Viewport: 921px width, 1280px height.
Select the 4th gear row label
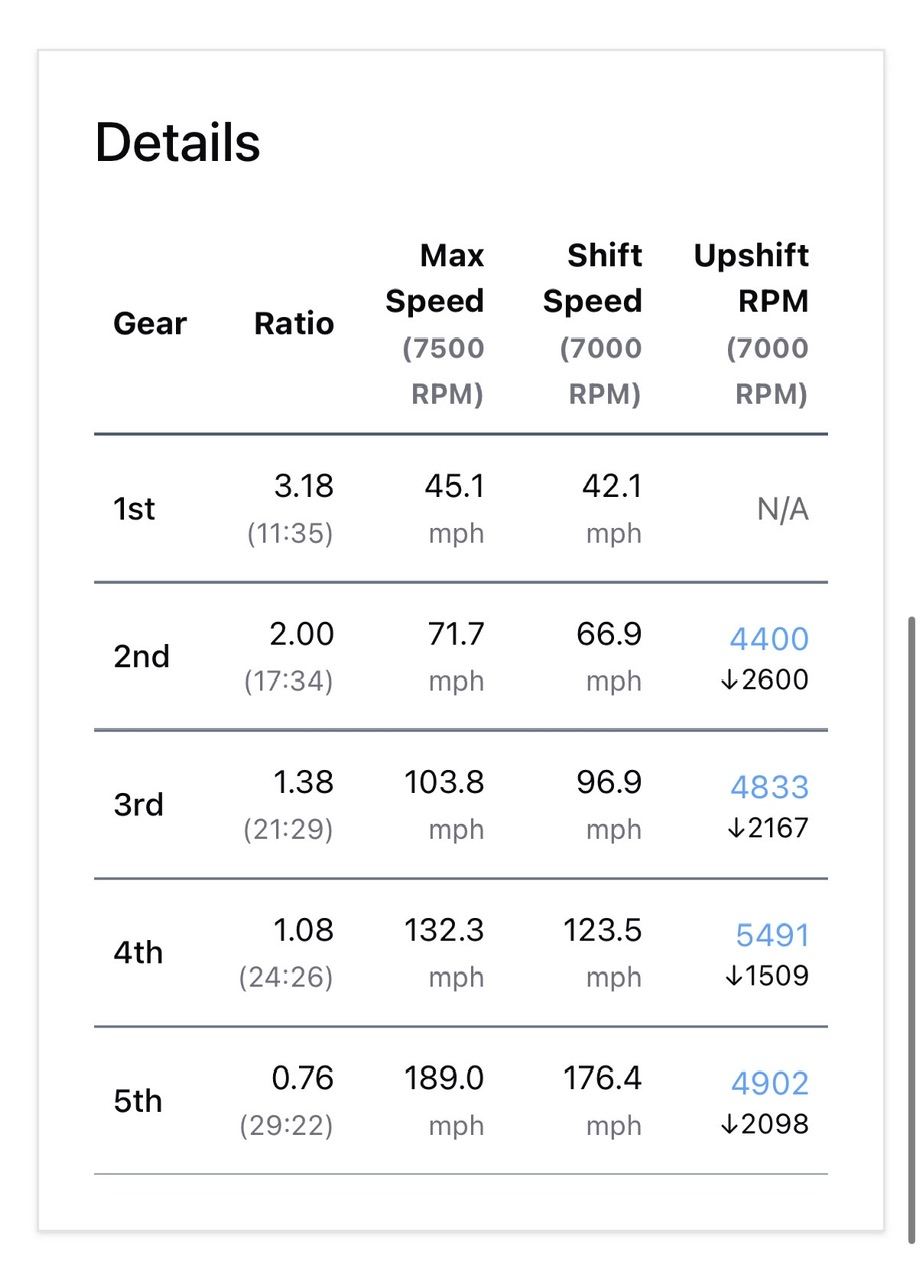coord(138,953)
